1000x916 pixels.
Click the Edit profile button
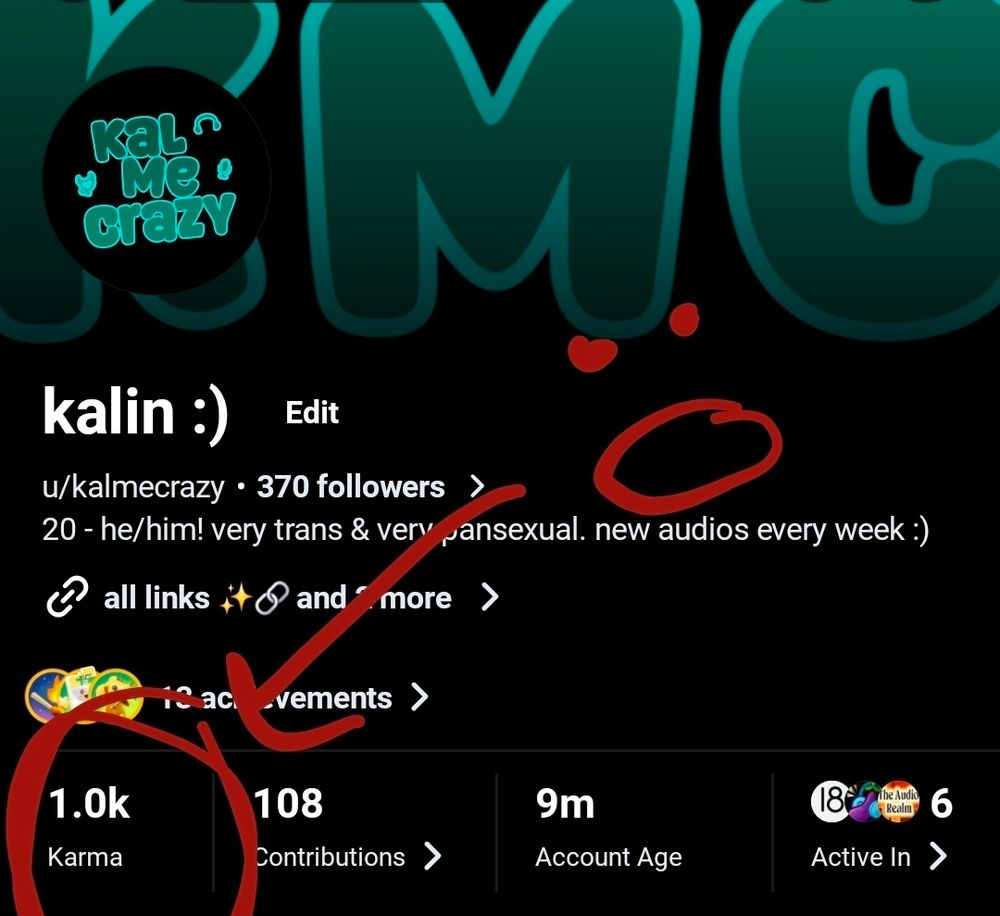point(312,413)
